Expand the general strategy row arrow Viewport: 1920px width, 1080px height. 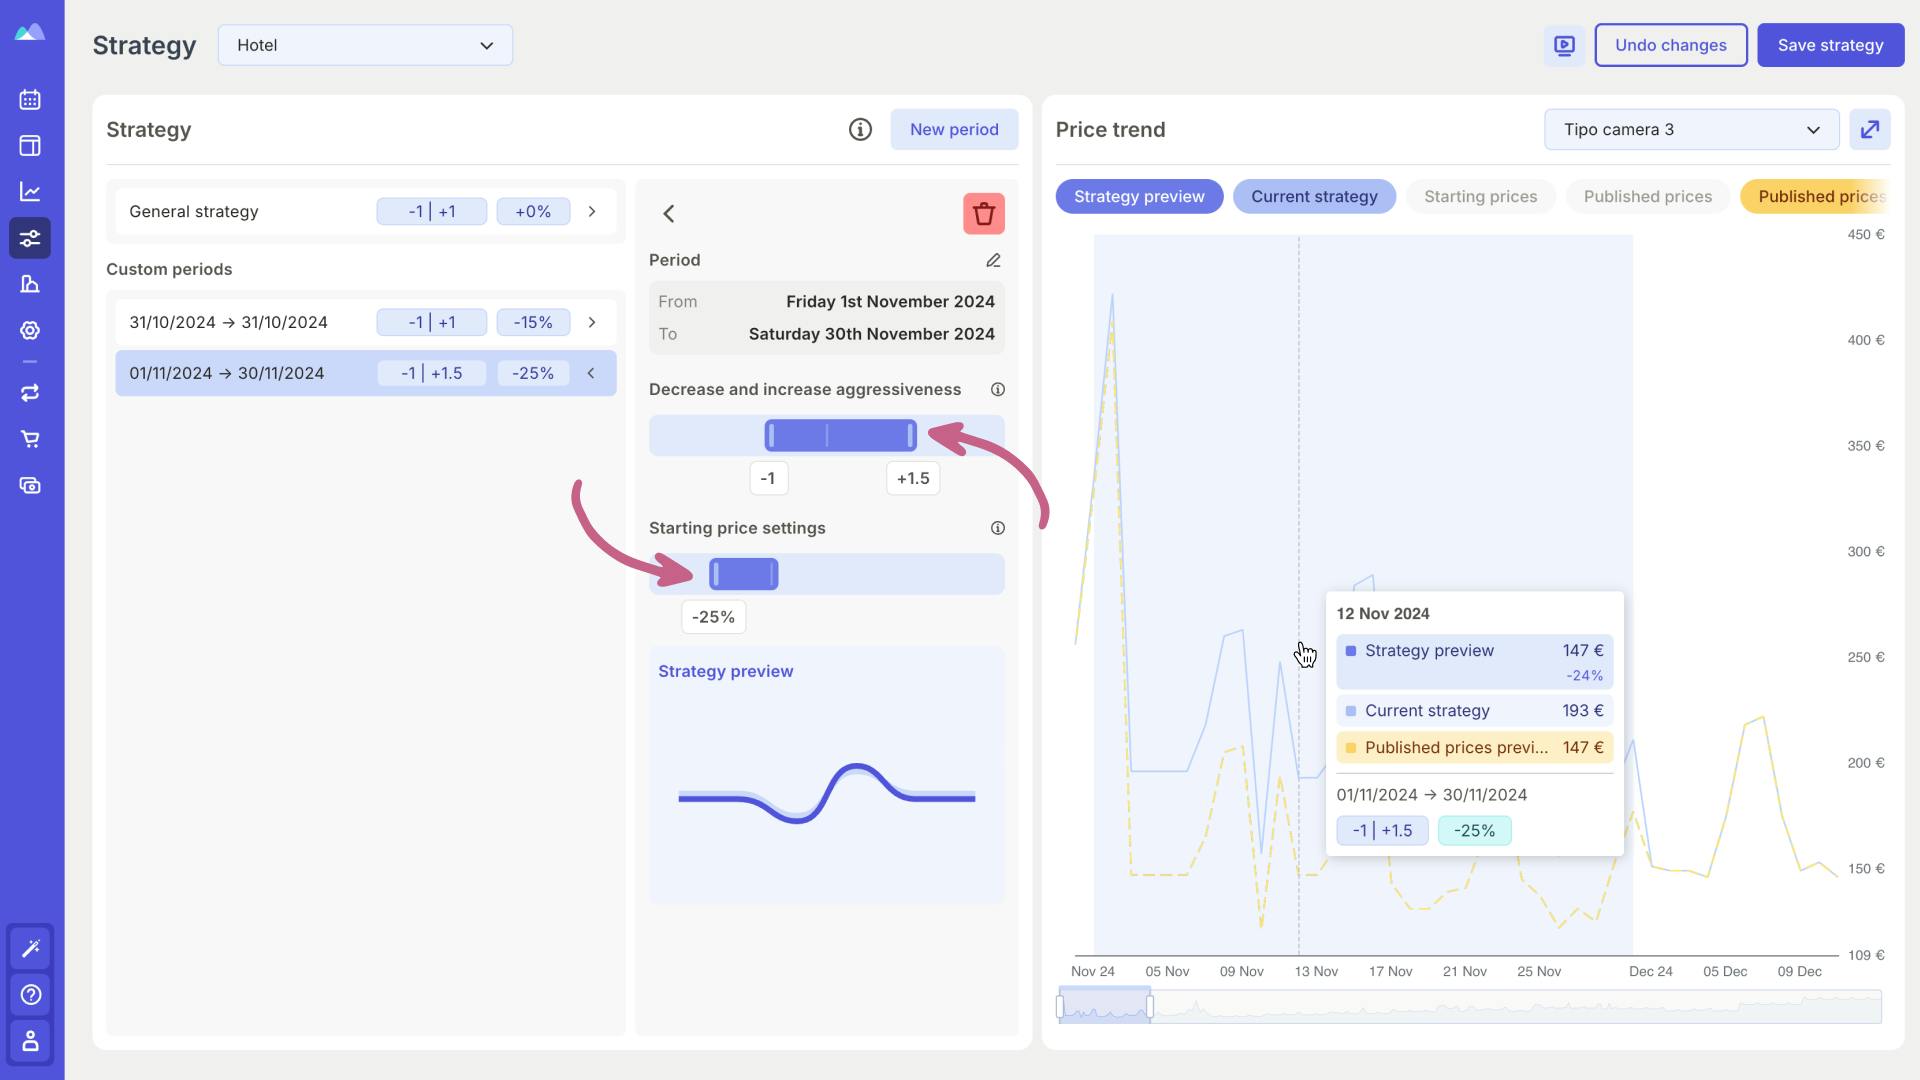(x=592, y=211)
